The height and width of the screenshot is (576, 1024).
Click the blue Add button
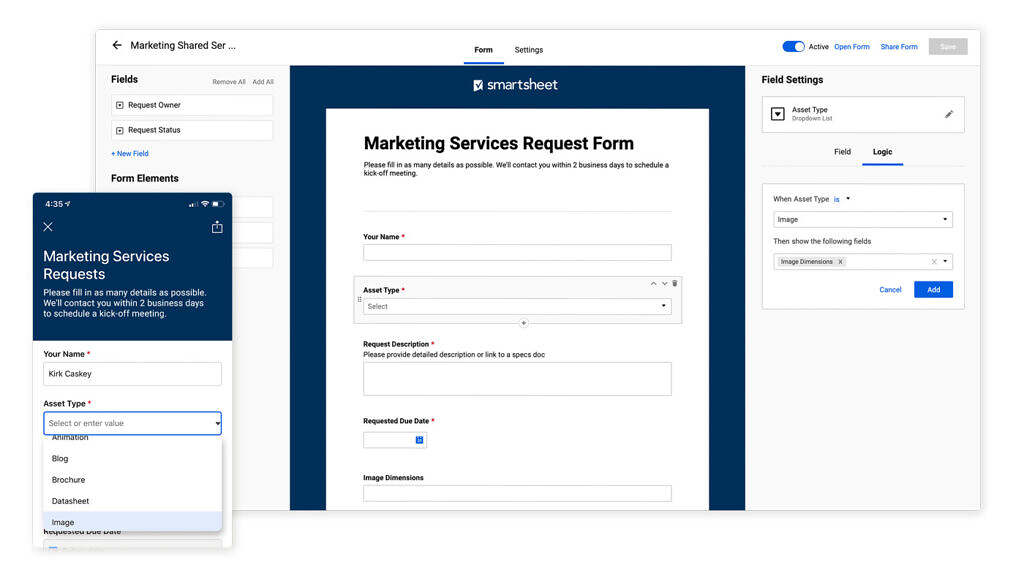pyautogui.click(x=932, y=290)
